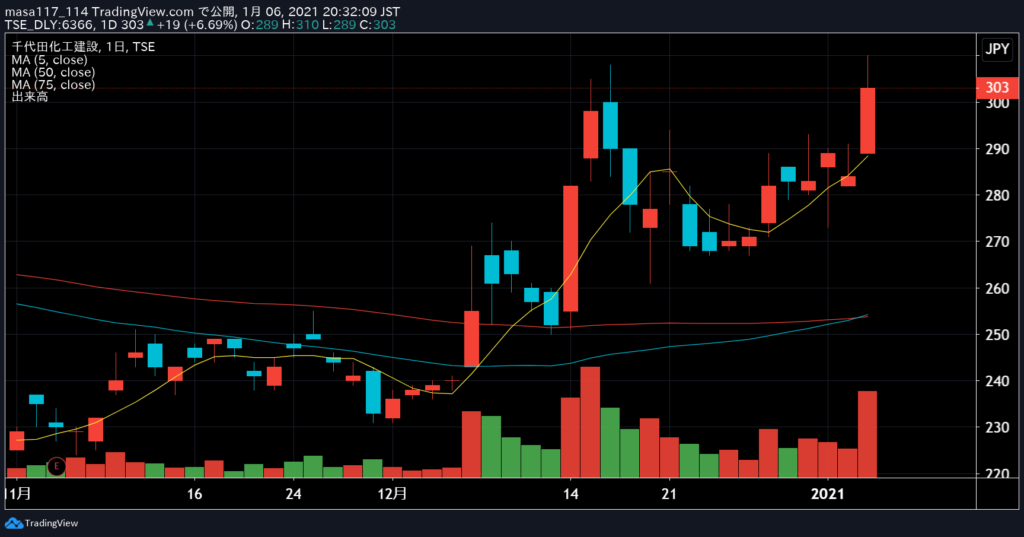
Task: Click the 千代田化工建設 symbol title
Action: coord(56,46)
